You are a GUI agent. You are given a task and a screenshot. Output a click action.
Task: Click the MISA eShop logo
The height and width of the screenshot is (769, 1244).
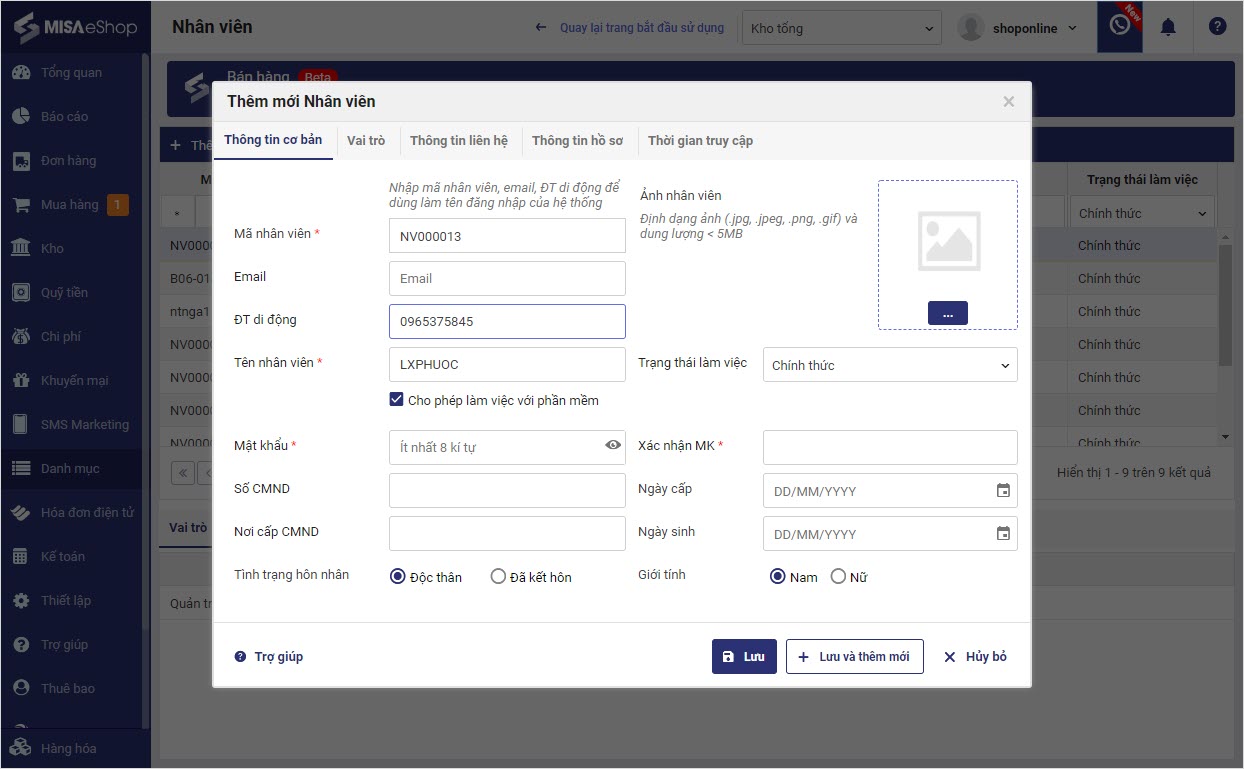click(75, 27)
